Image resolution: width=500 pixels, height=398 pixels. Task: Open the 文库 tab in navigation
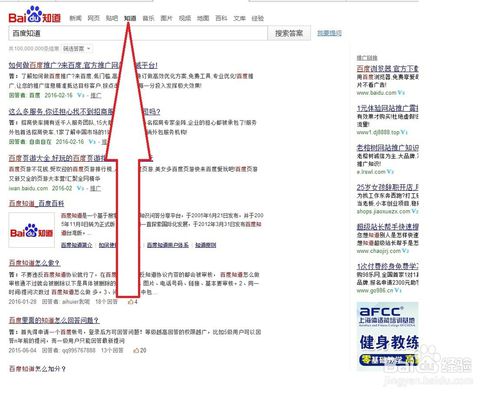tap(239, 18)
